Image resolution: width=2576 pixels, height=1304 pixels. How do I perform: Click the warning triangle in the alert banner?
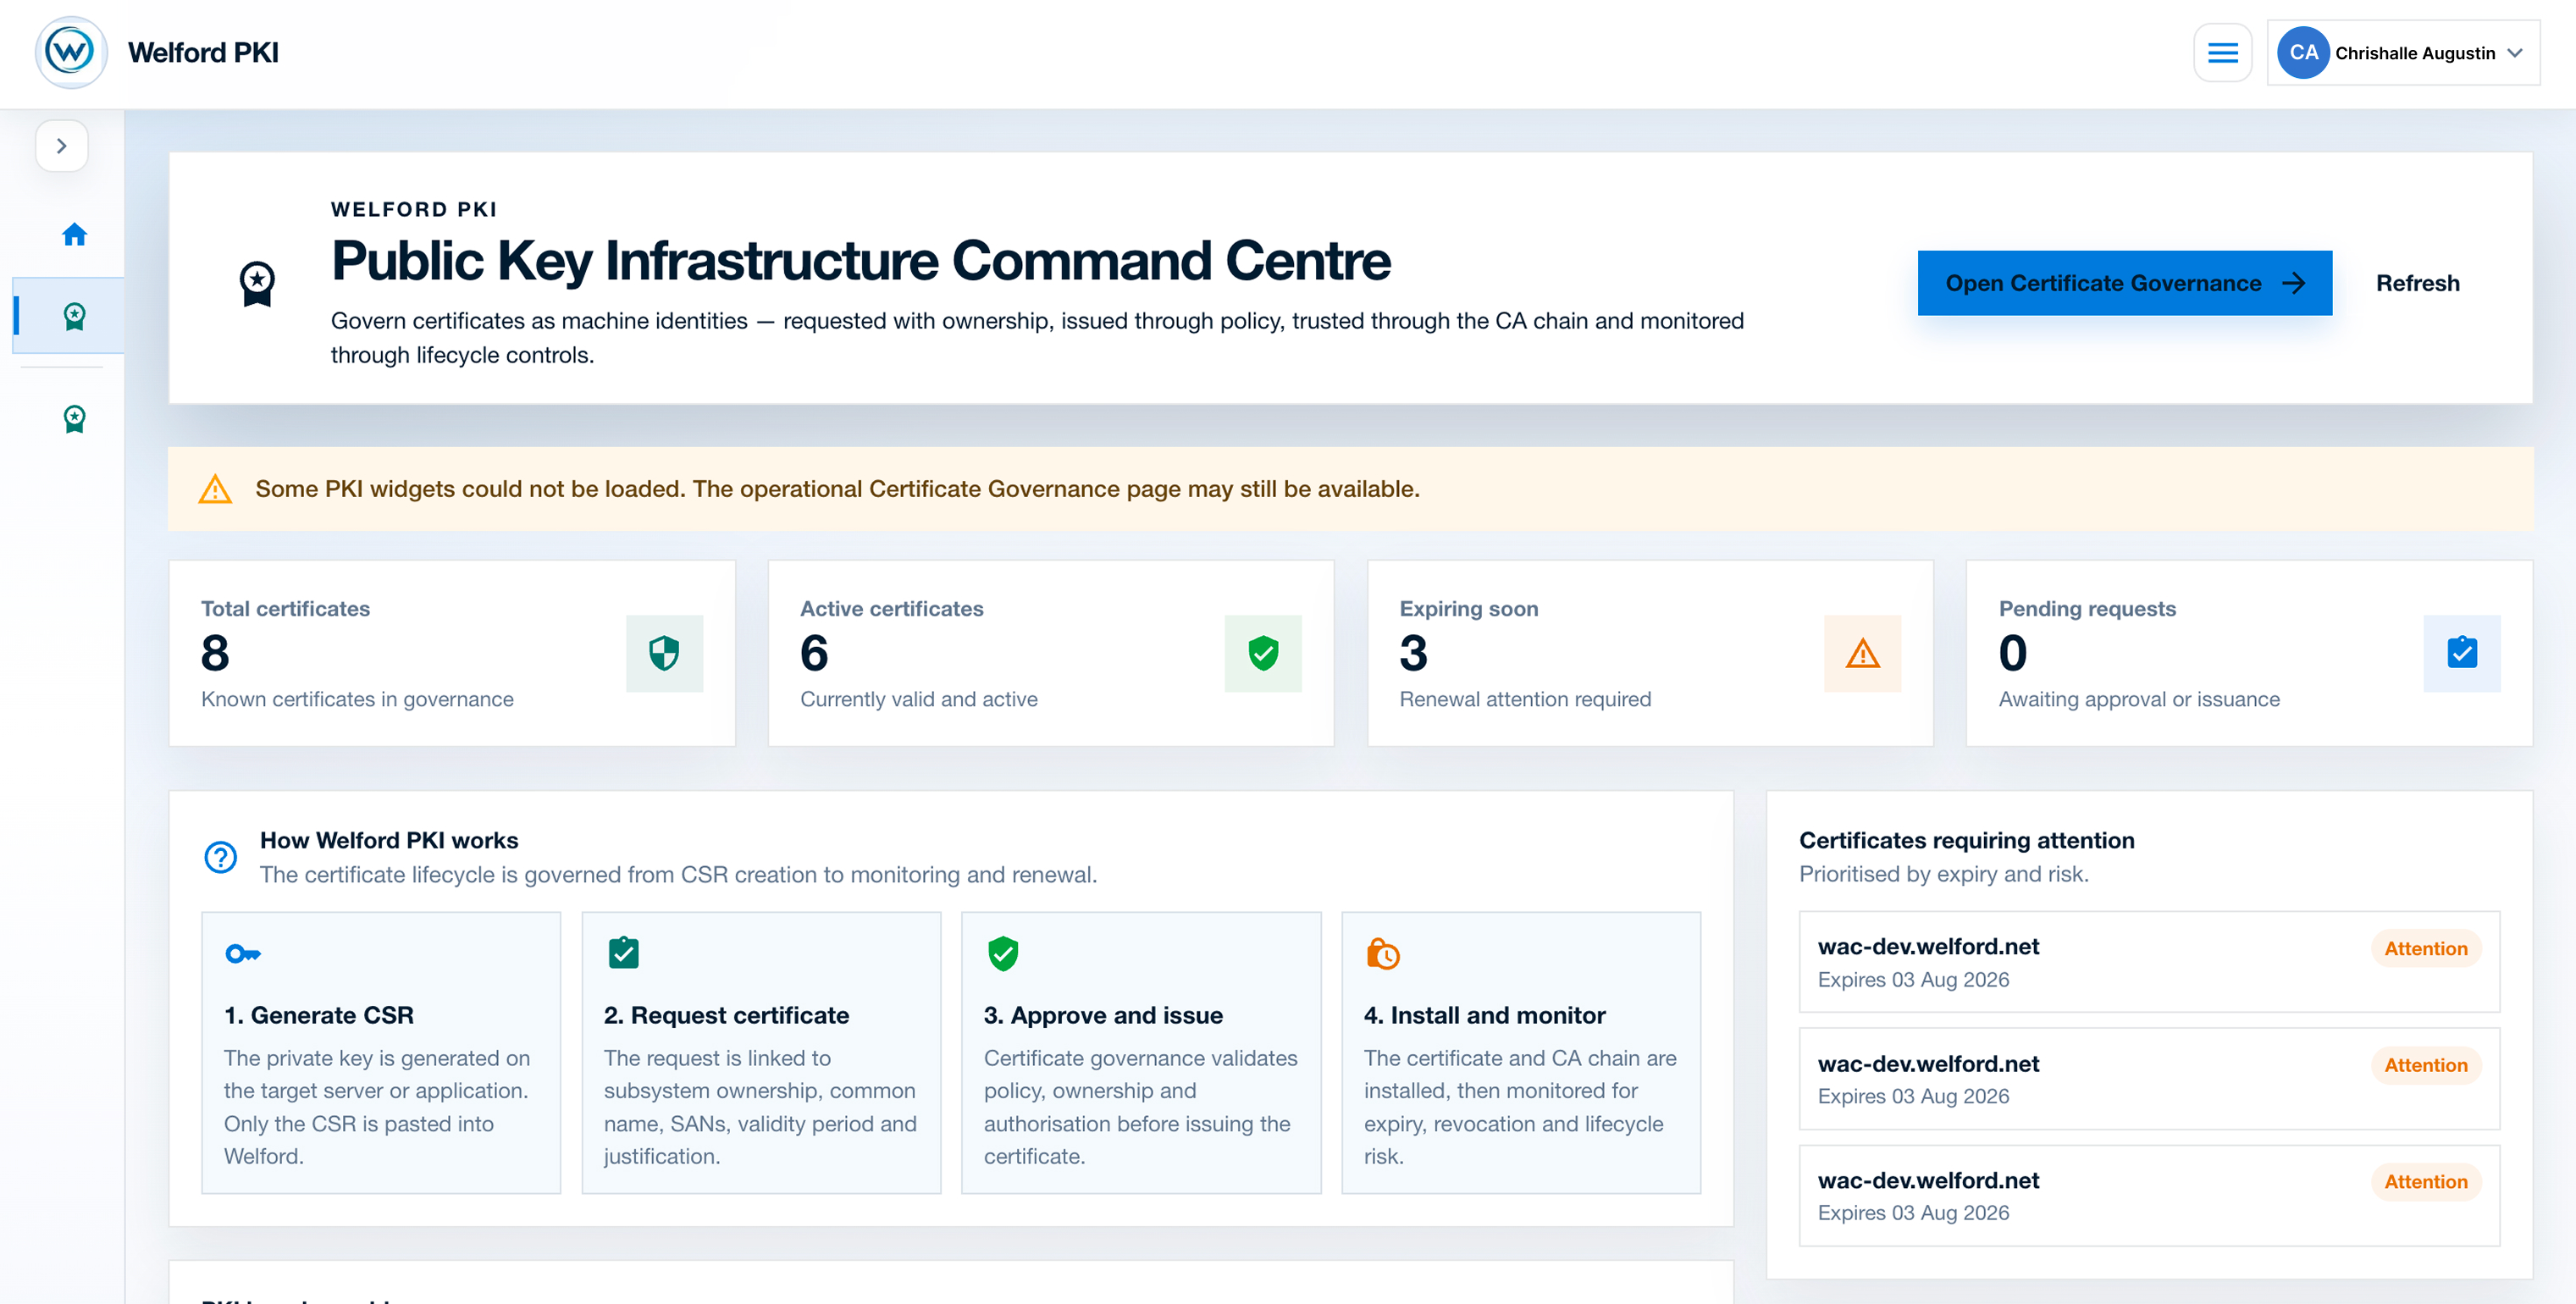click(x=215, y=489)
